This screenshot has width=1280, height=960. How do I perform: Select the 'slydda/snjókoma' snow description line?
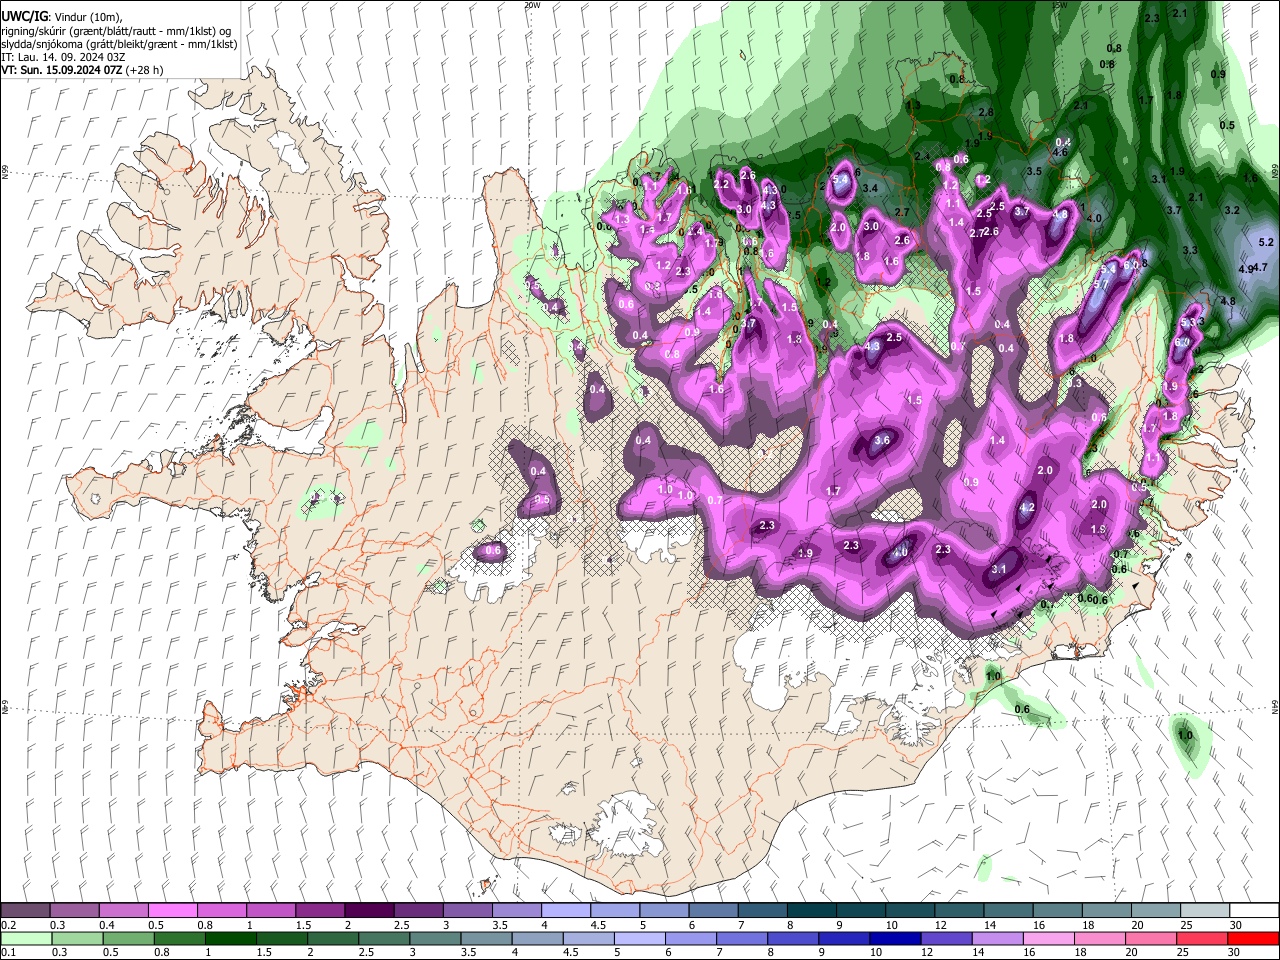click(x=119, y=44)
